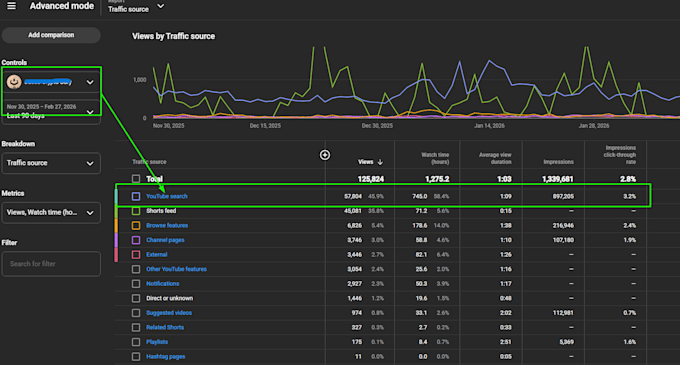
Task: Toggle the Channel pages checkbox
Action: [x=136, y=240]
